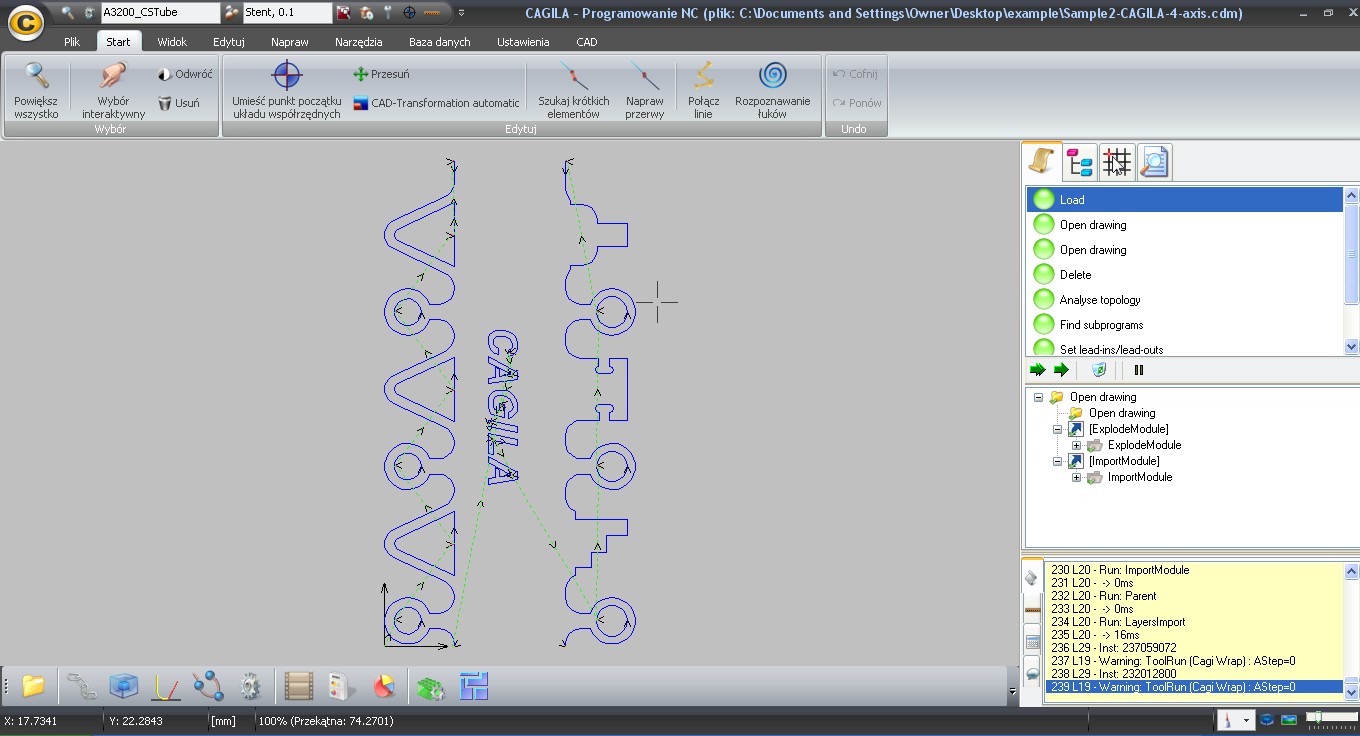The width and height of the screenshot is (1360, 736).
Task: Open the quick access toolbar customize arrow
Action: [460, 13]
